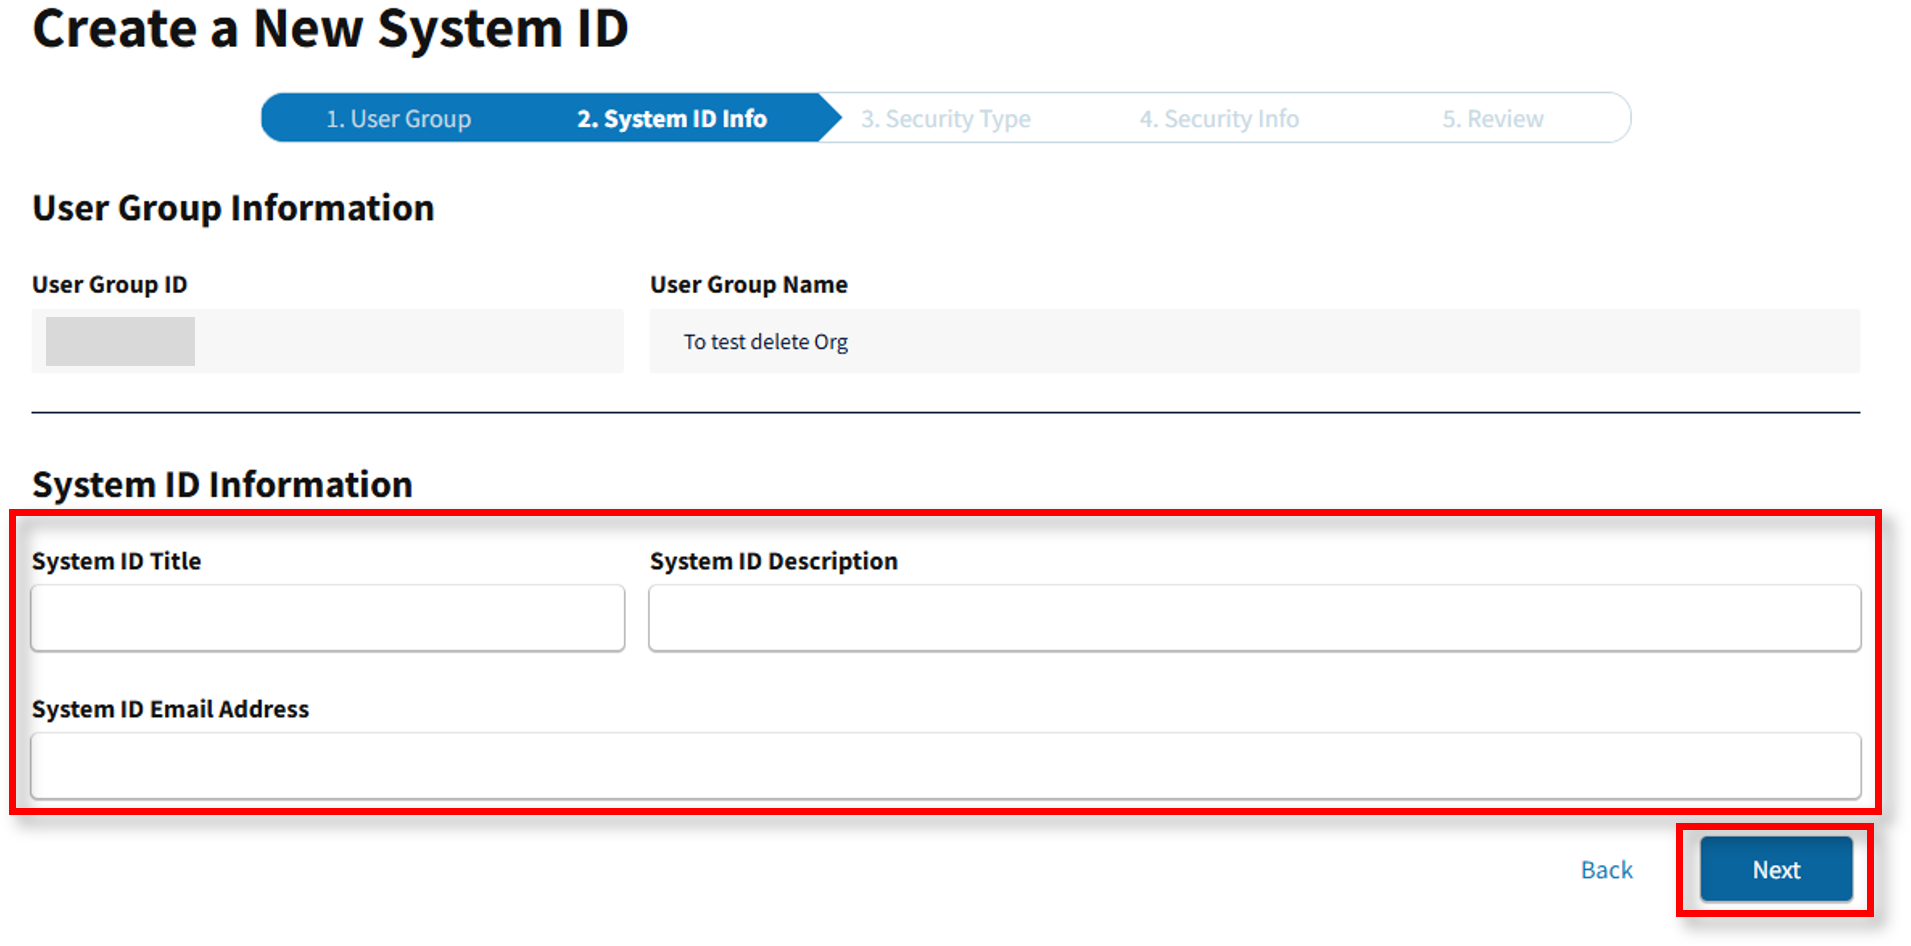
Task: Click the 'System ID Description' label text
Action: pyautogui.click(x=773, y=561)
